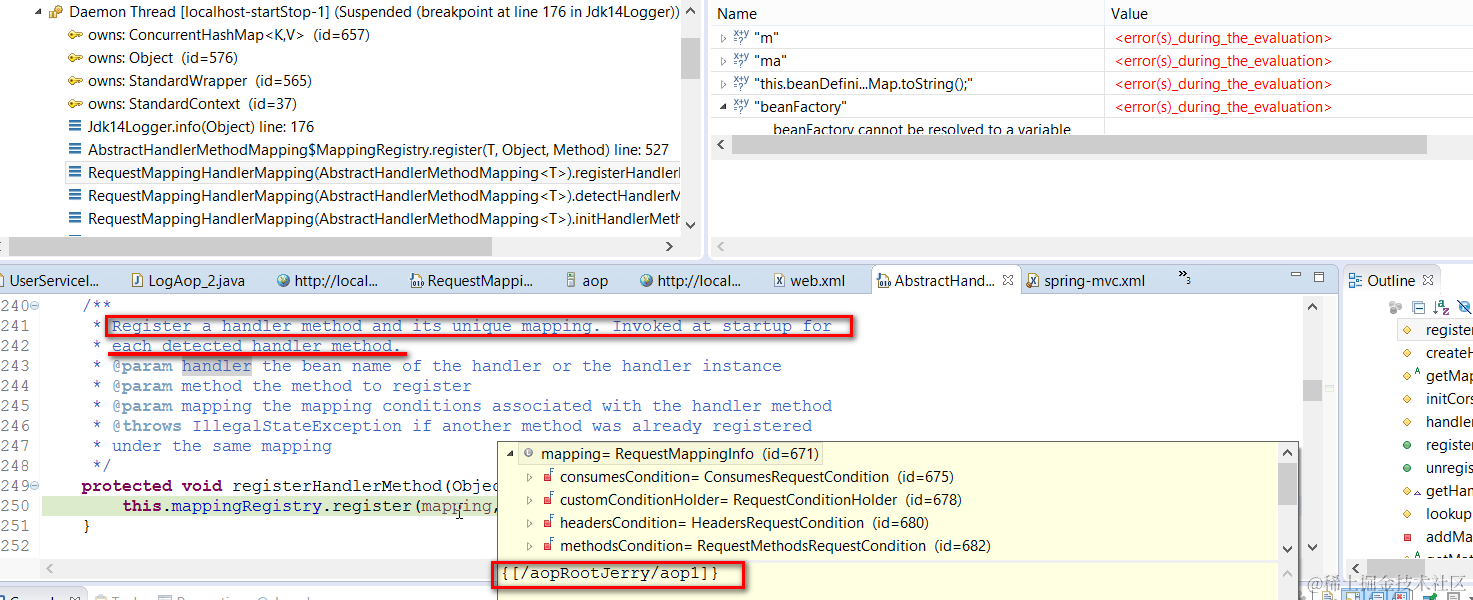Toggle alphabetical sort in Outline toolbar
Image resolution: width=1473 pixels, height=600 pixels.
coord(1441,307)
